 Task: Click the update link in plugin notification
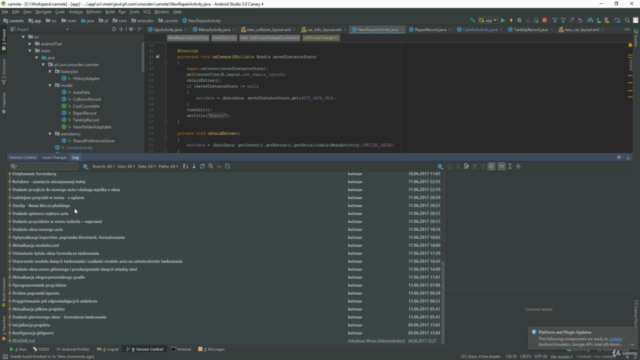(616, 339)
